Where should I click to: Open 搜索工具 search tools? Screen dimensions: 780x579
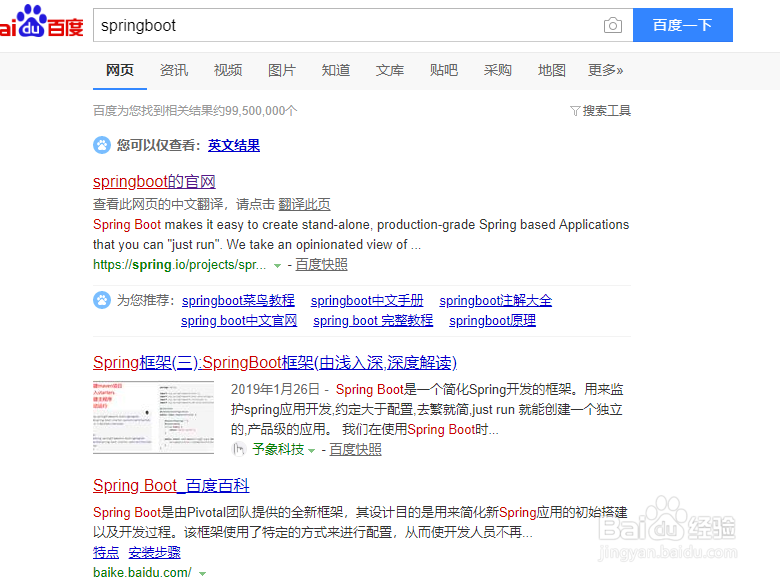(x=606, y=111)
